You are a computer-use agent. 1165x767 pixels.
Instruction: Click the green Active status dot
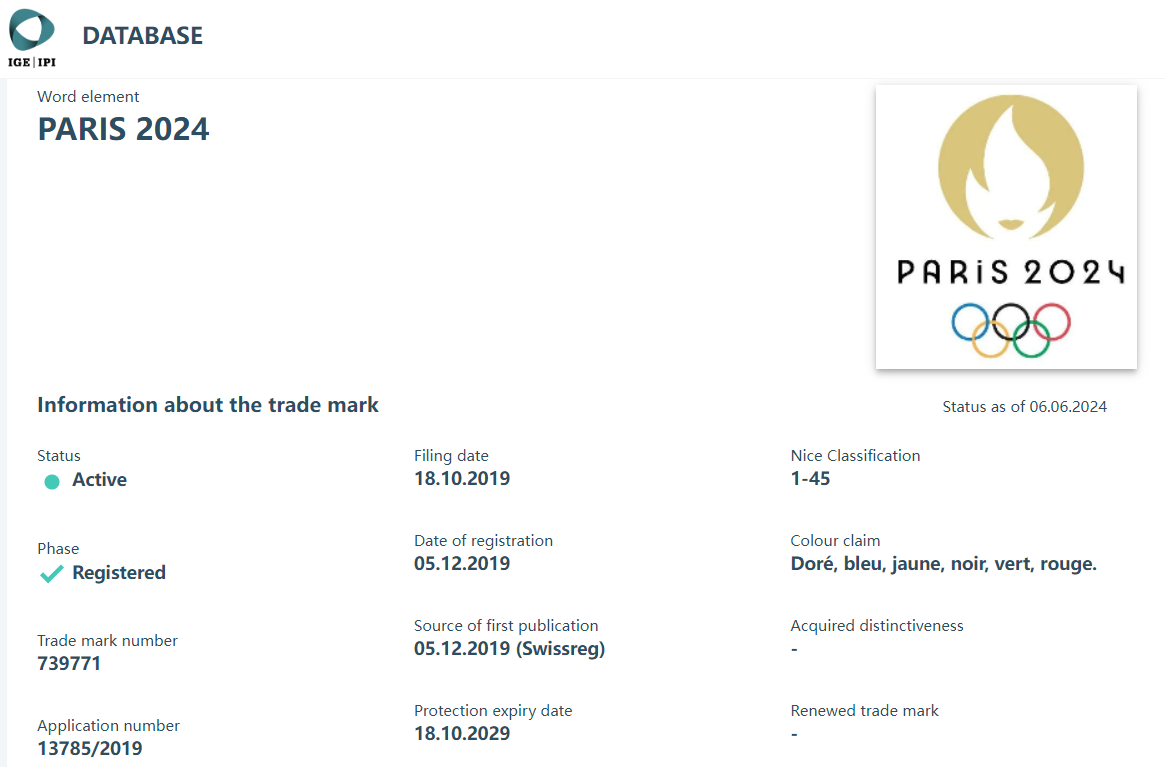[52, 482]
